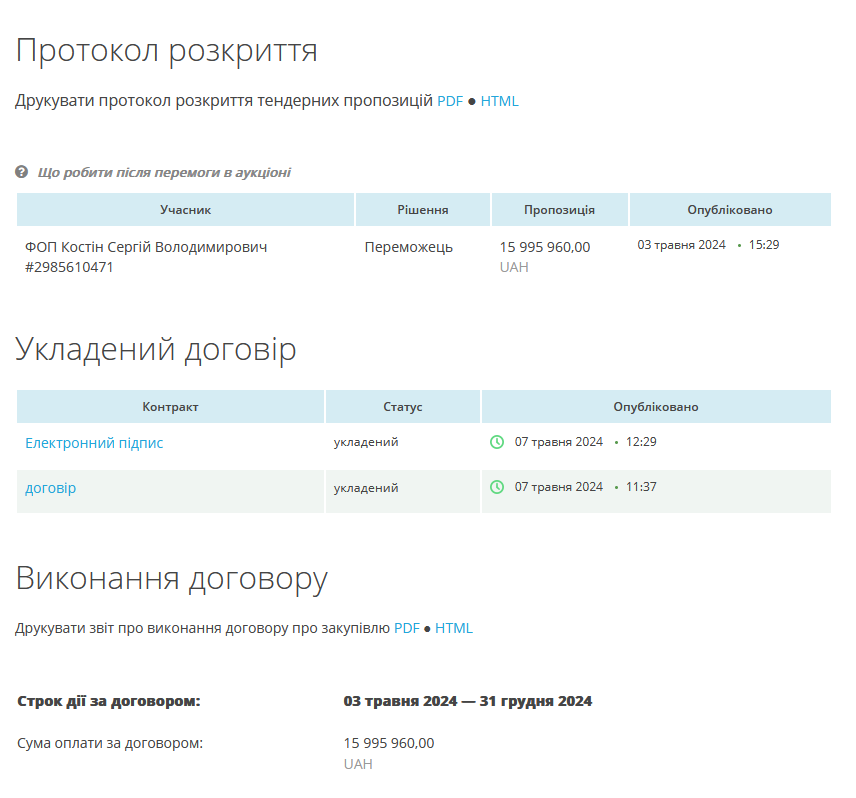Open the договір contract document link
856x798 pixels.
(50, 488)
